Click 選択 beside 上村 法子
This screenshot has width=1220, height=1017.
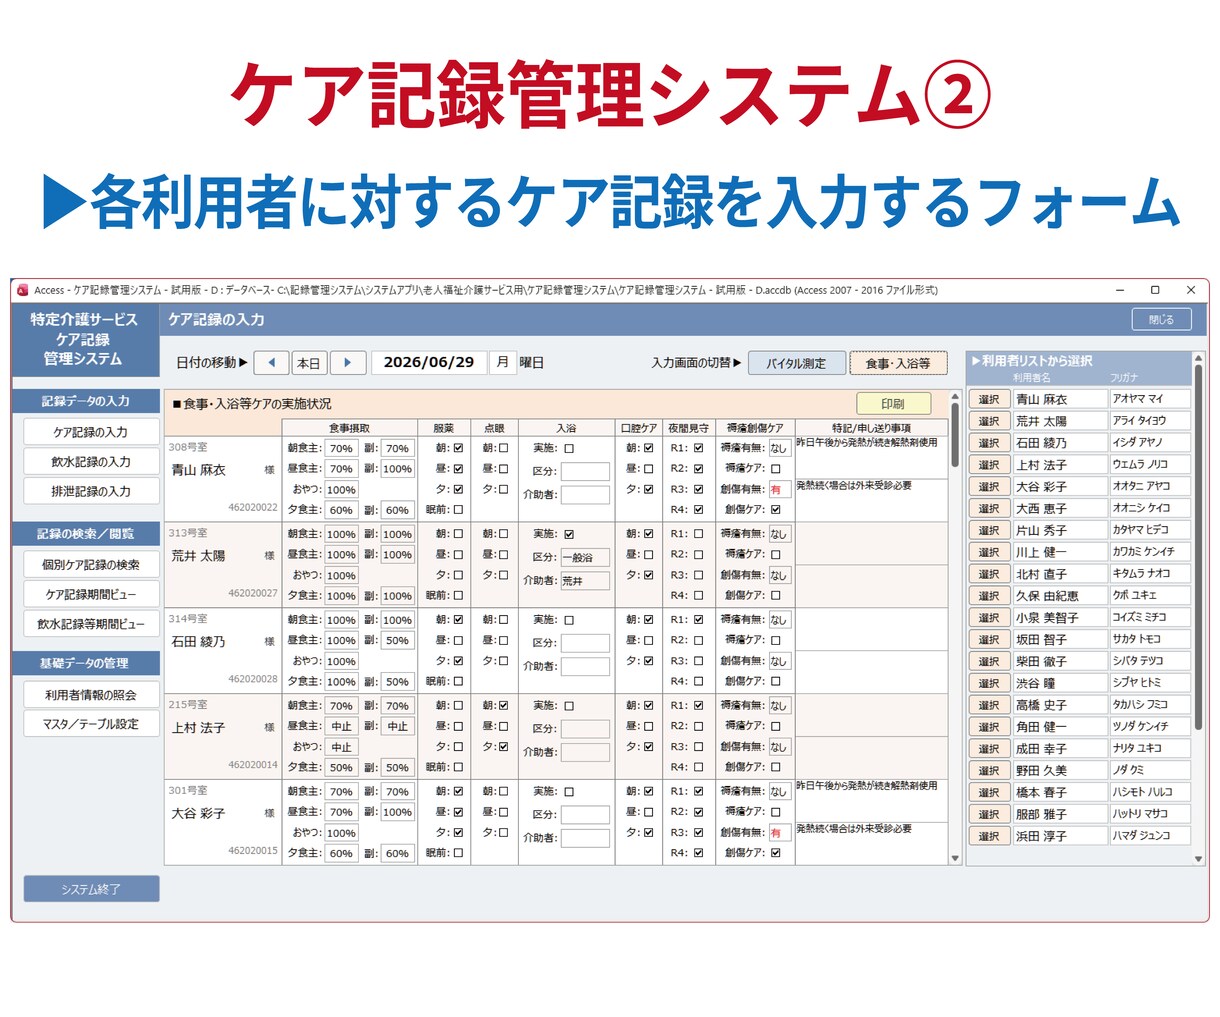[x=989, y=465]
